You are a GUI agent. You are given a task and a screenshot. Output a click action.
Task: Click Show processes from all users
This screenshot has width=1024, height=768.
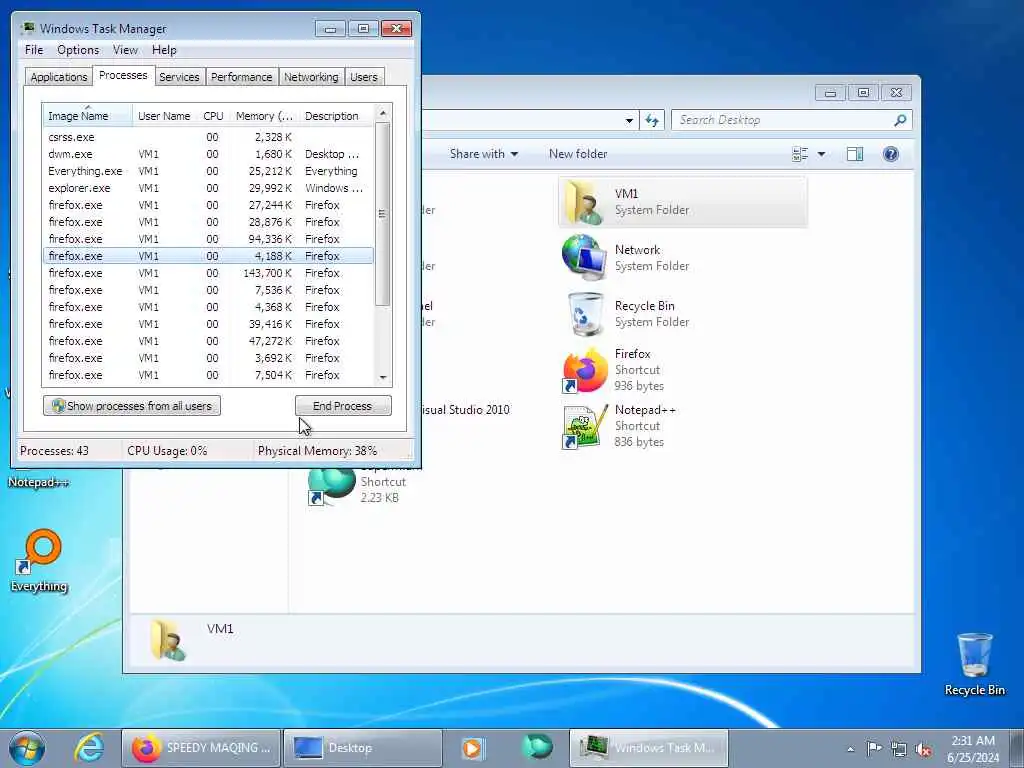click(x=132, y=406)
